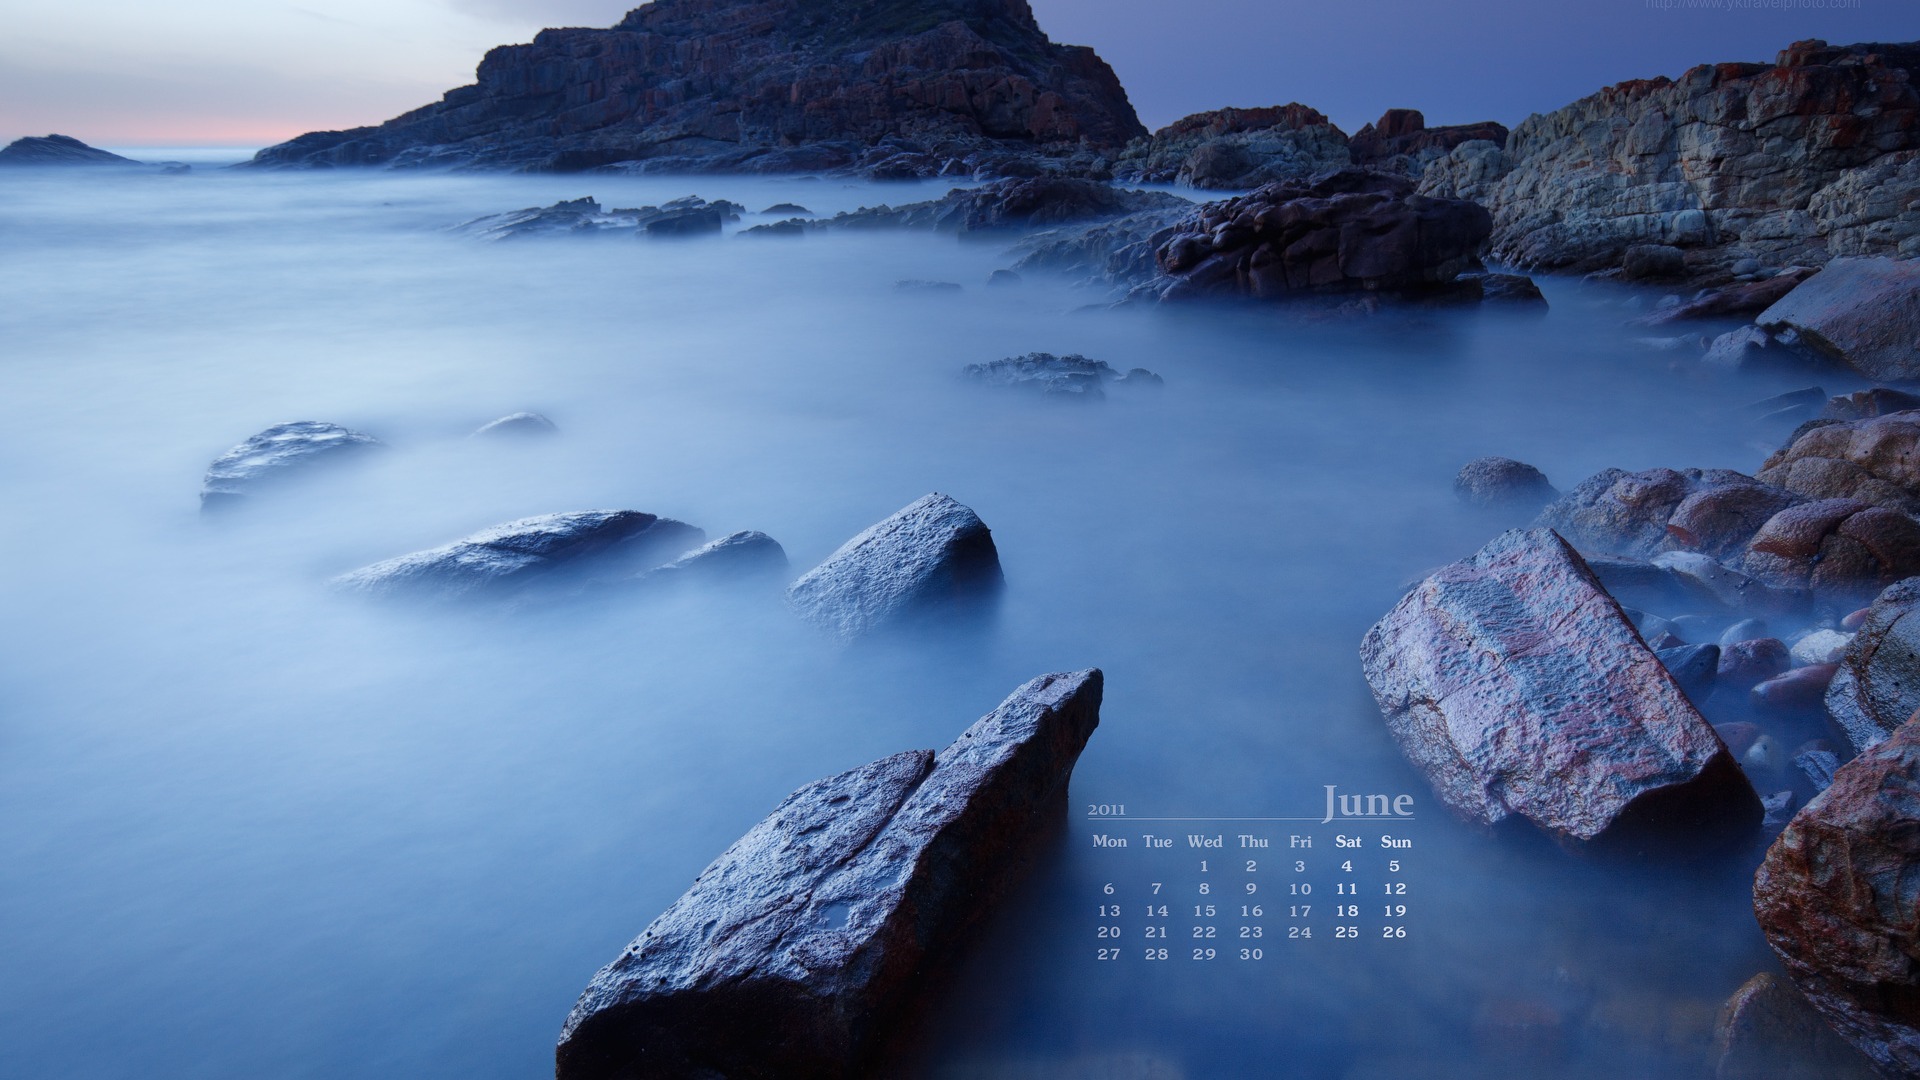Choose date 9 under Thu
Image resolution: width=1920 pixels, height=1080 pixels.
(x=1252, y=889)
